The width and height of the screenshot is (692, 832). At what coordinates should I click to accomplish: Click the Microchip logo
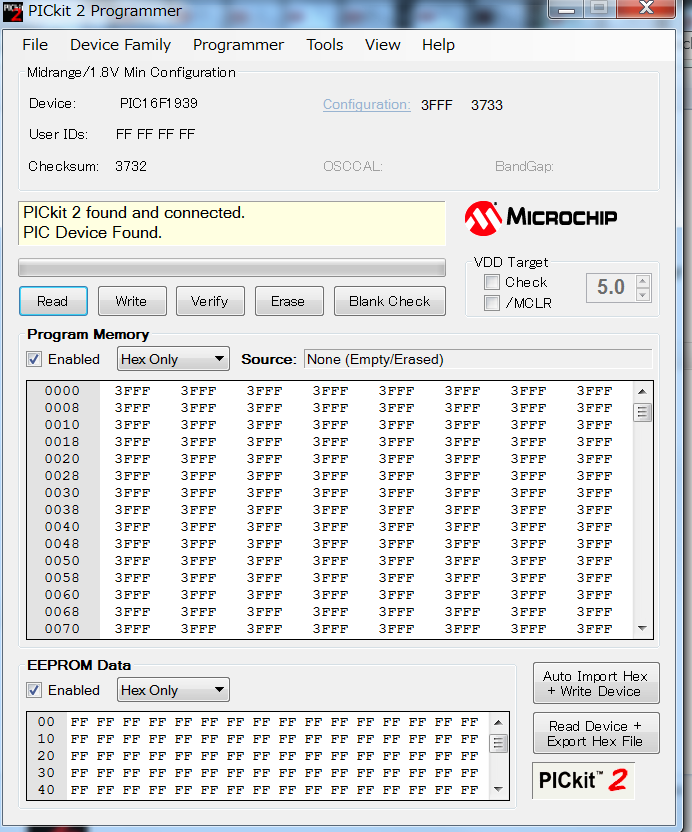[541, 218]
